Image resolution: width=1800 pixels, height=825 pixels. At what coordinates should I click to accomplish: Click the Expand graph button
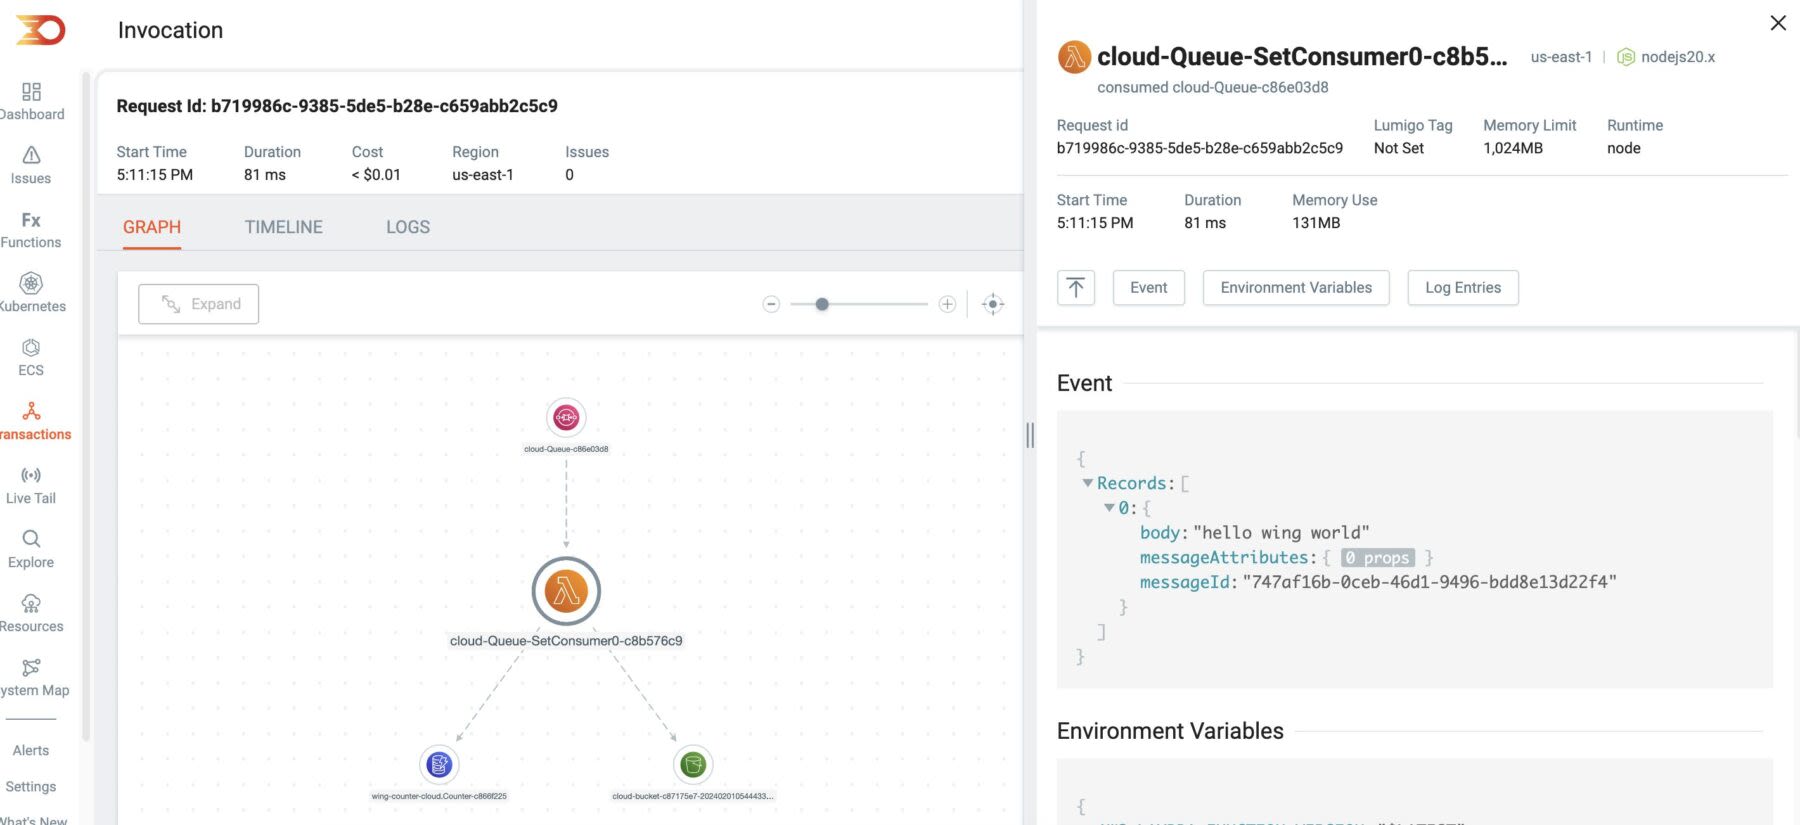click(199, 304)
